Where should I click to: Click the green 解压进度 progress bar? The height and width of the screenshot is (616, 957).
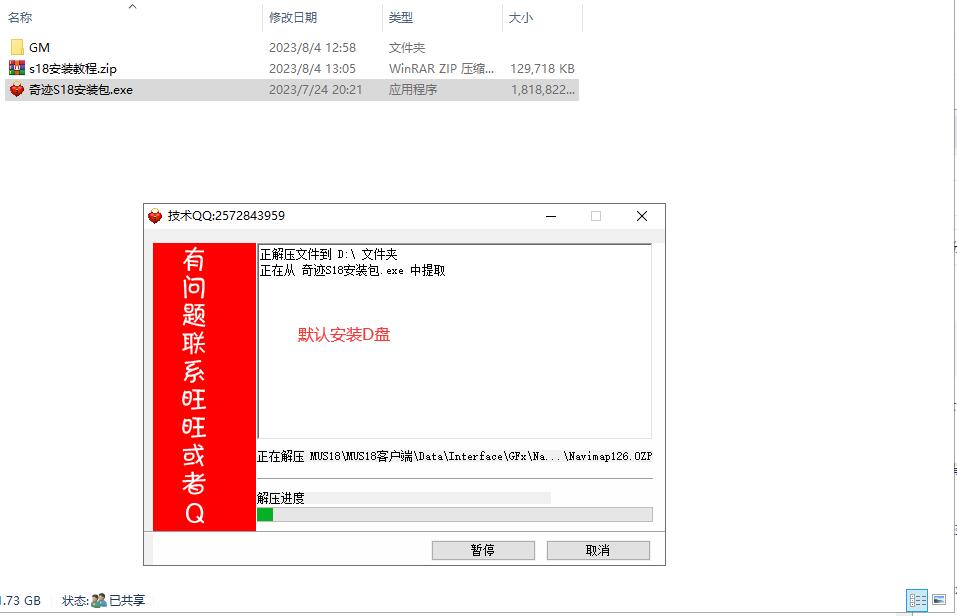click(454, 514)
